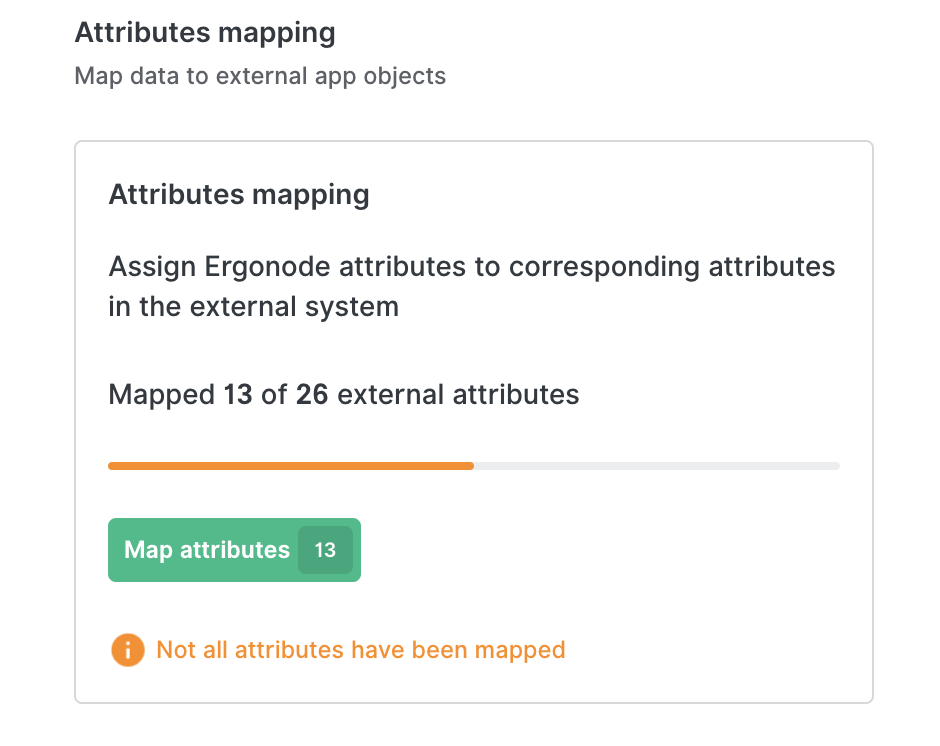The width and height of the screenshot is (940, 746).
Task: Click 'Map attributes' label text inside button
Action: pyautogui.click(x=207, y=550)
